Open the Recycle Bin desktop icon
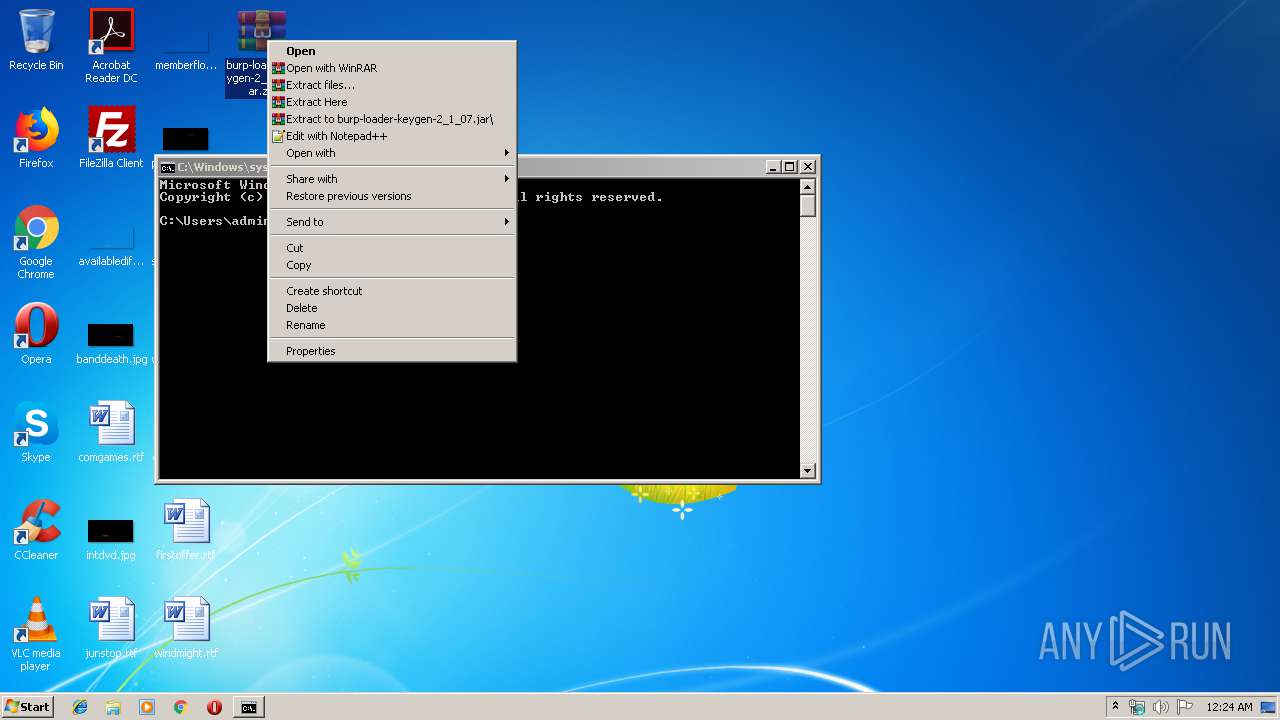This screenshot has height=720, width=1280. click(x=36, y=40)
